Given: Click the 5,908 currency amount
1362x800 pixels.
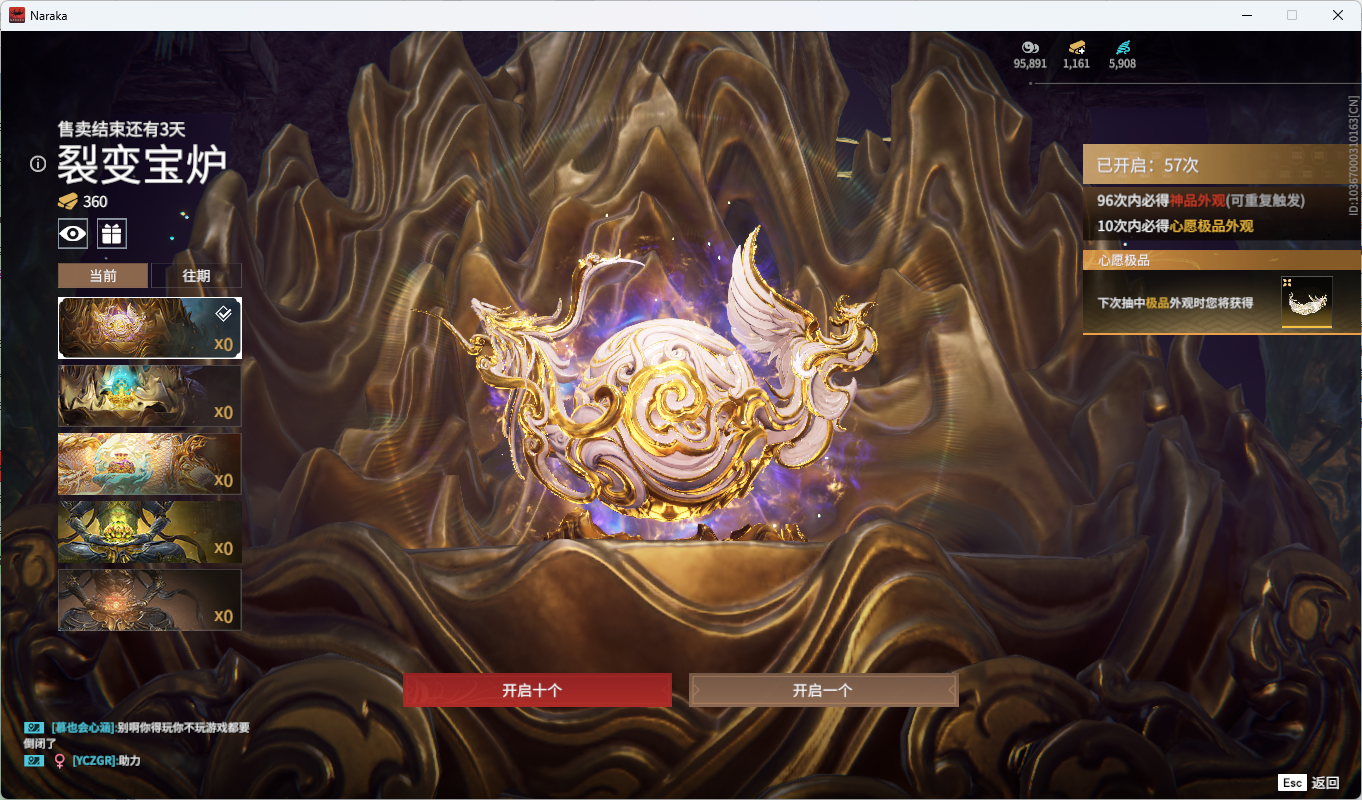Looking at the screenshot, I should coord(1122,64).
